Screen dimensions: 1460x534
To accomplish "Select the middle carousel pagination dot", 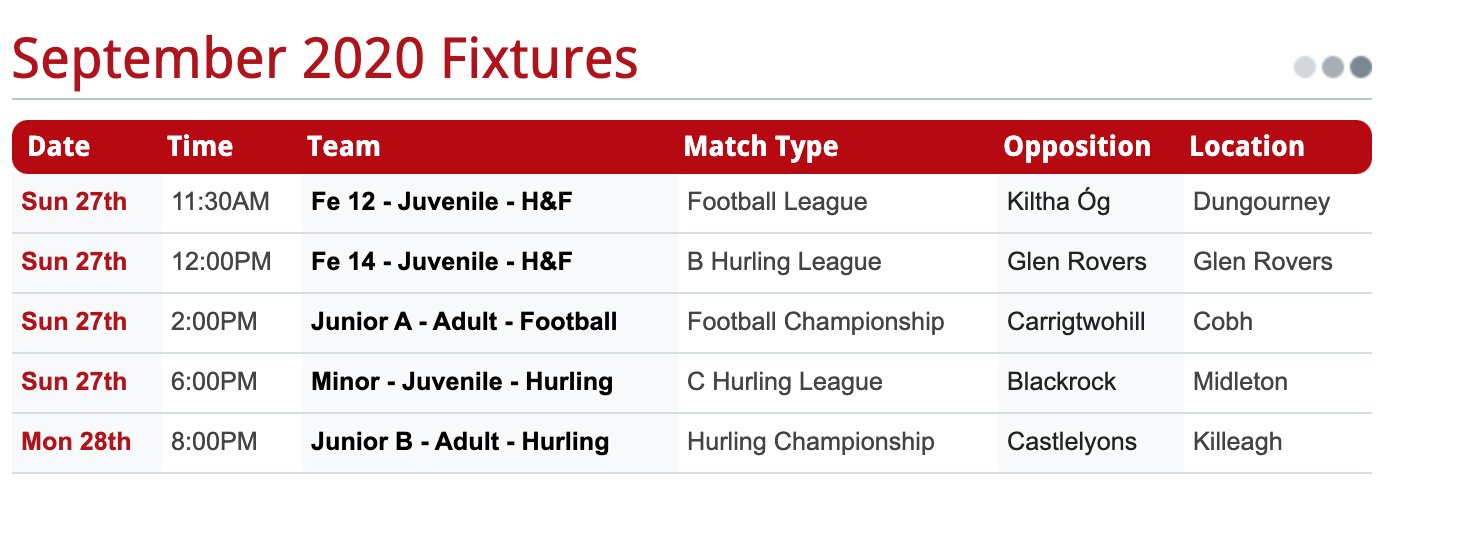I will coord(1333,67).
